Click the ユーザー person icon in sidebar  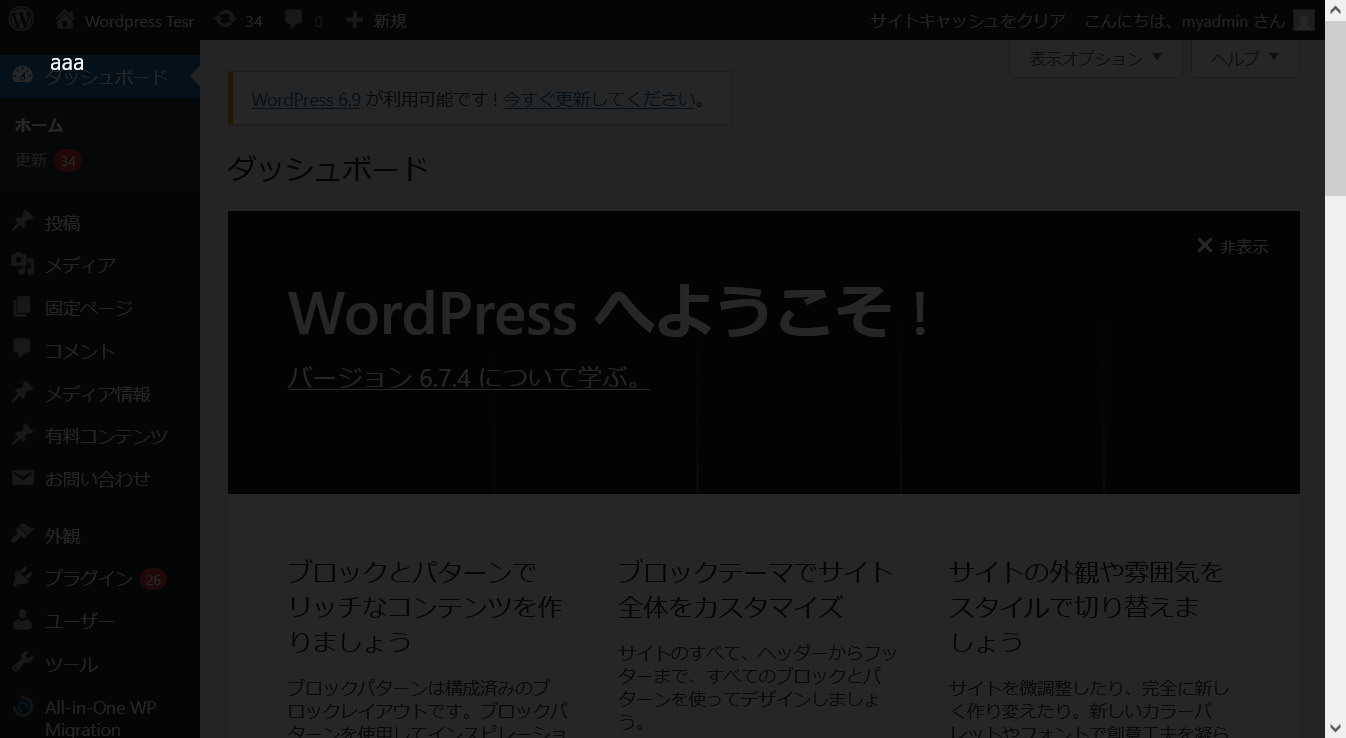[23, 621]
